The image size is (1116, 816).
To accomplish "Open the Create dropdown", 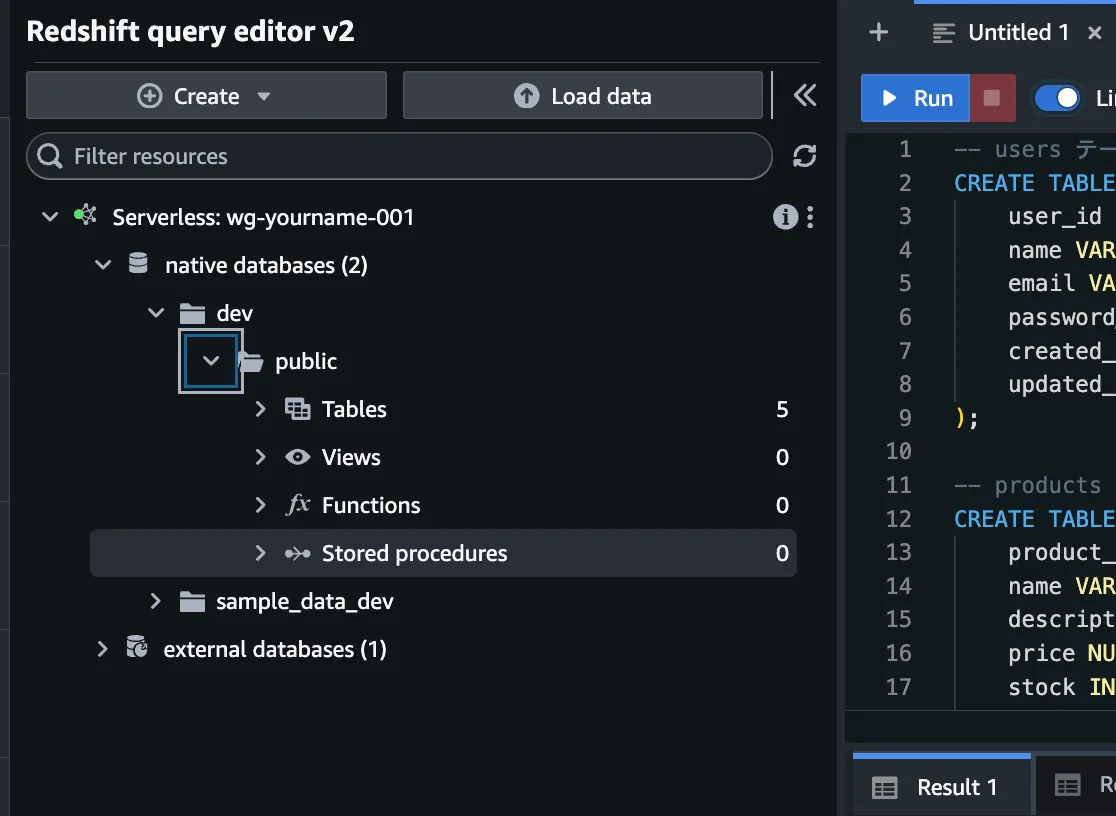I will 206,96.
